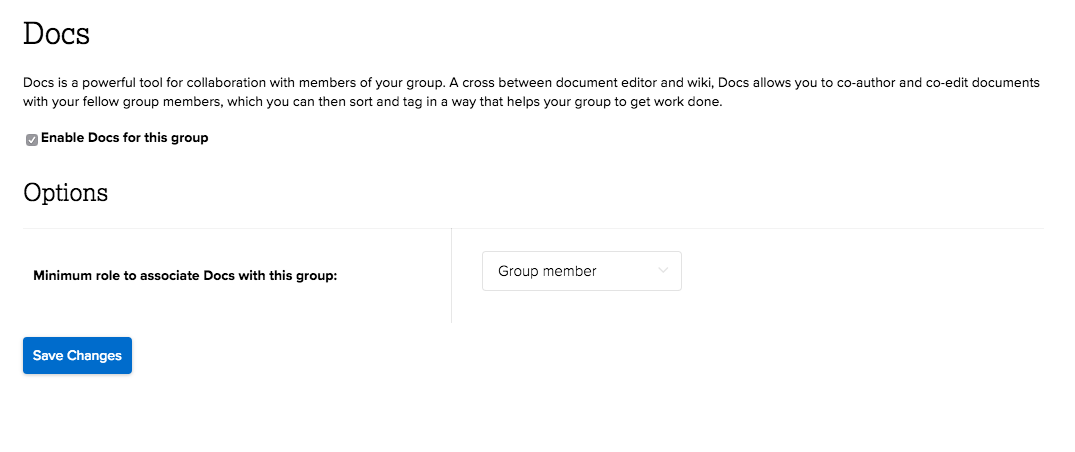Open the minimum role dropdown
The height and width of the screenshot is (452, 1075).
[581, 271]
